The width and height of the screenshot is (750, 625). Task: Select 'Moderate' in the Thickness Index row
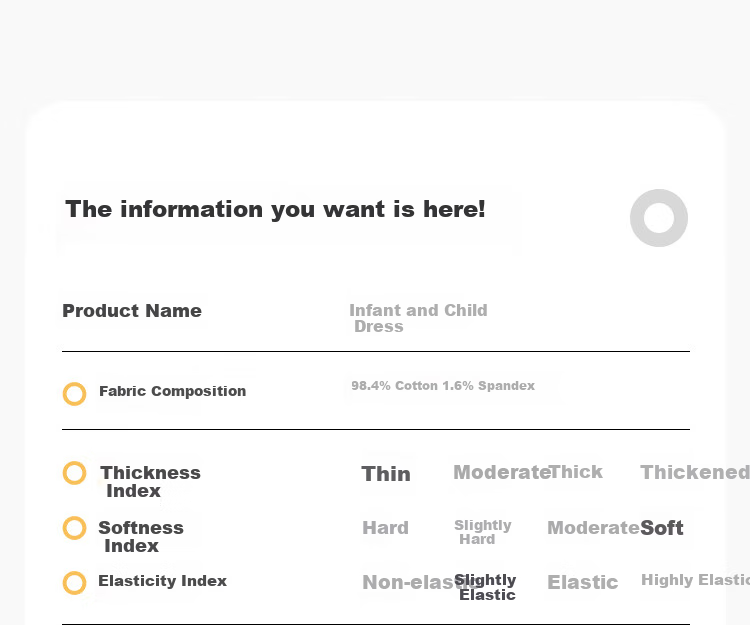click(501, 472)
